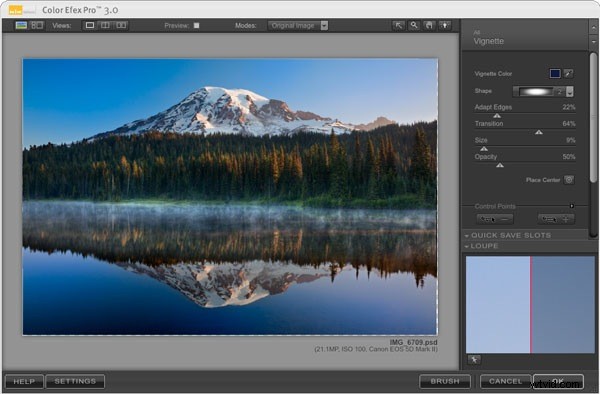This screenshot has height=394, width=600.
Task: Click the Opacity 50% value
Action: 569,156
